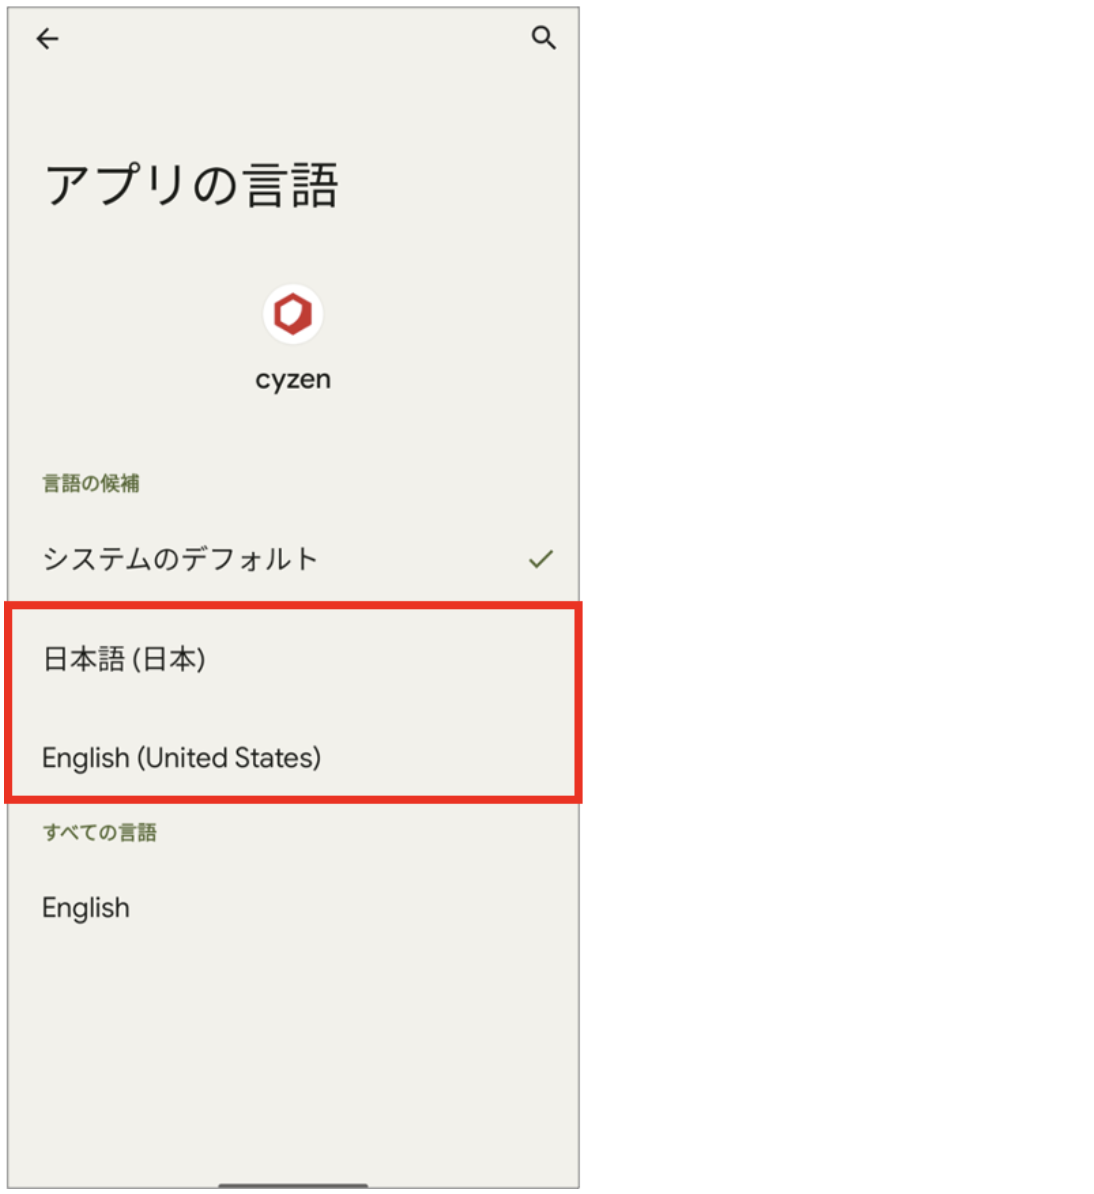The height and width of the screenshot is (1194, 1094).
Task: Tap the green checkmark beside システムのデフォルト
Action: tap(541, 560)
